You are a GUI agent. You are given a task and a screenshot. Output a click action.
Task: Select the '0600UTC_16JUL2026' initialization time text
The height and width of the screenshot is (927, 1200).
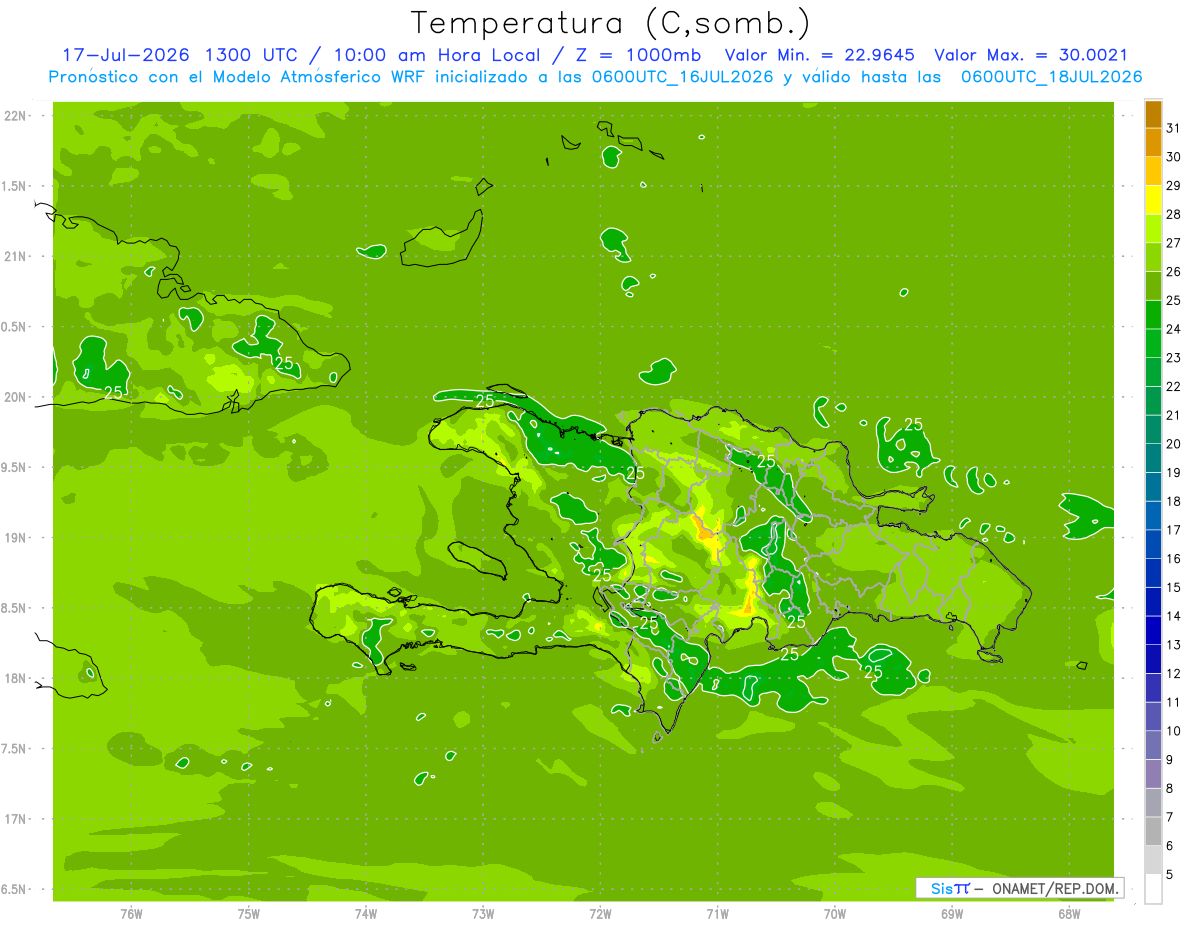683,77
